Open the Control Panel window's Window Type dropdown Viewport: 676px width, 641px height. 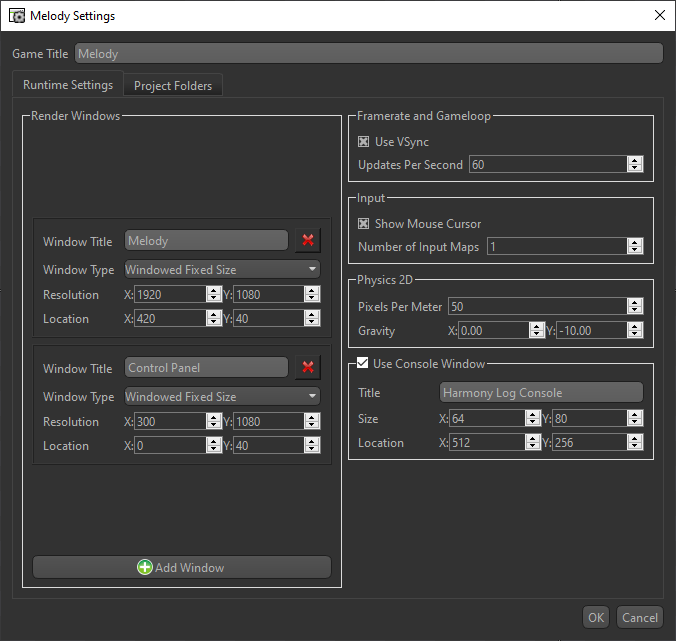[222, 396]
